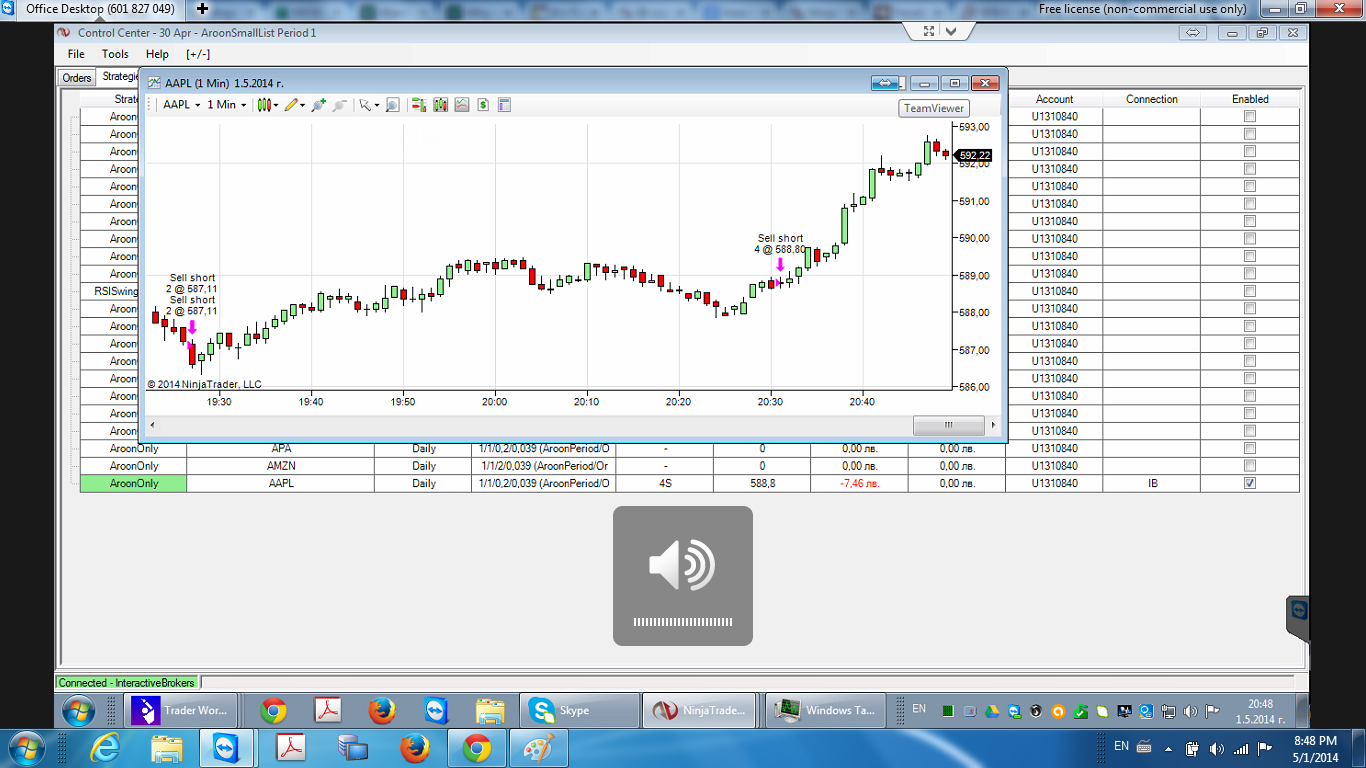
Task: Check Enabled checkbox for the AMZN strategy
Action: tap(1249, 466)
